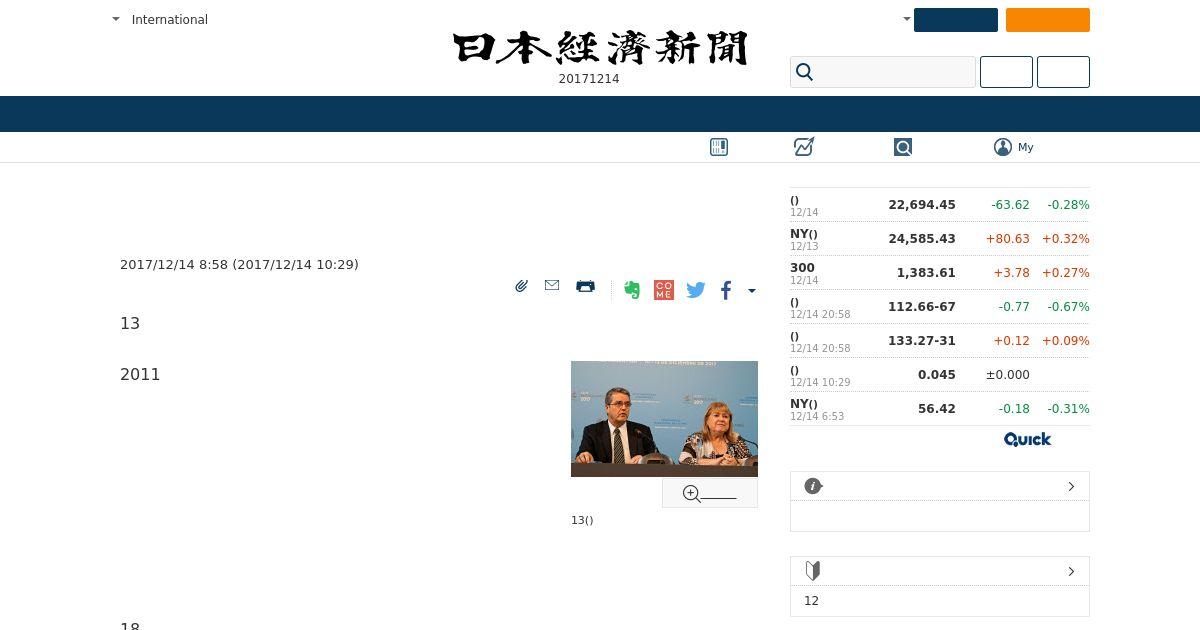
Task: Click the first outlined button beside search
Action: pyautogui.click(x=1006, y=72)
